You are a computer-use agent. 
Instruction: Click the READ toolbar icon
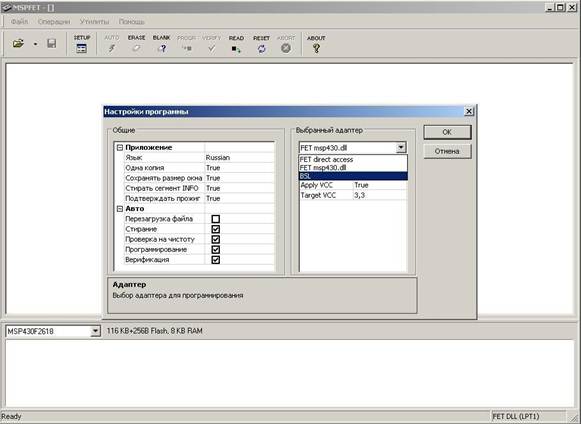(x=236, y=44)
